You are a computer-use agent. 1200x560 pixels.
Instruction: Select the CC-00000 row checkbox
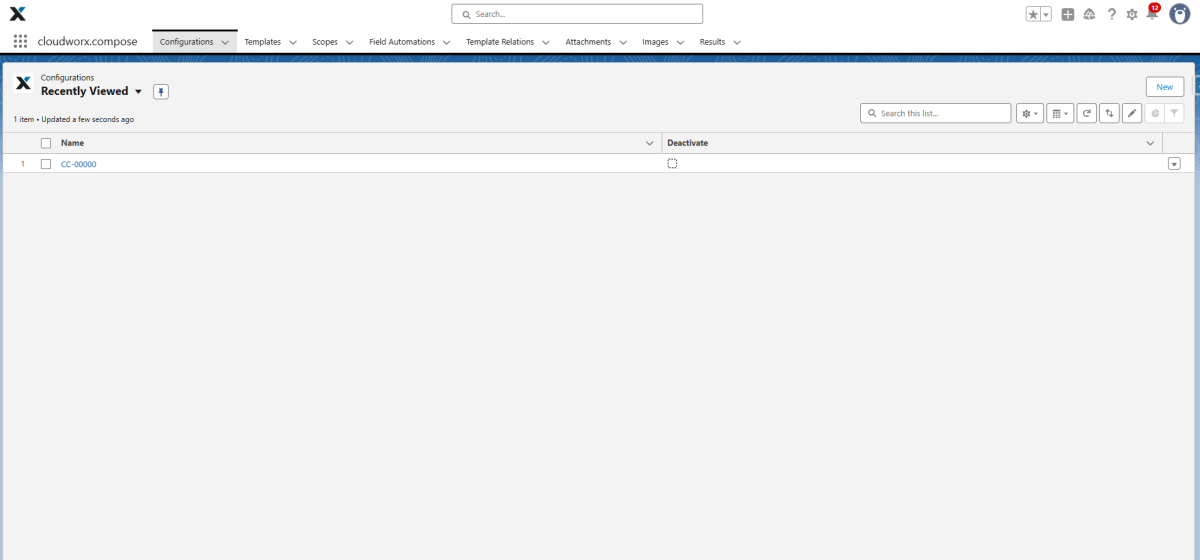tap(46, 164)
